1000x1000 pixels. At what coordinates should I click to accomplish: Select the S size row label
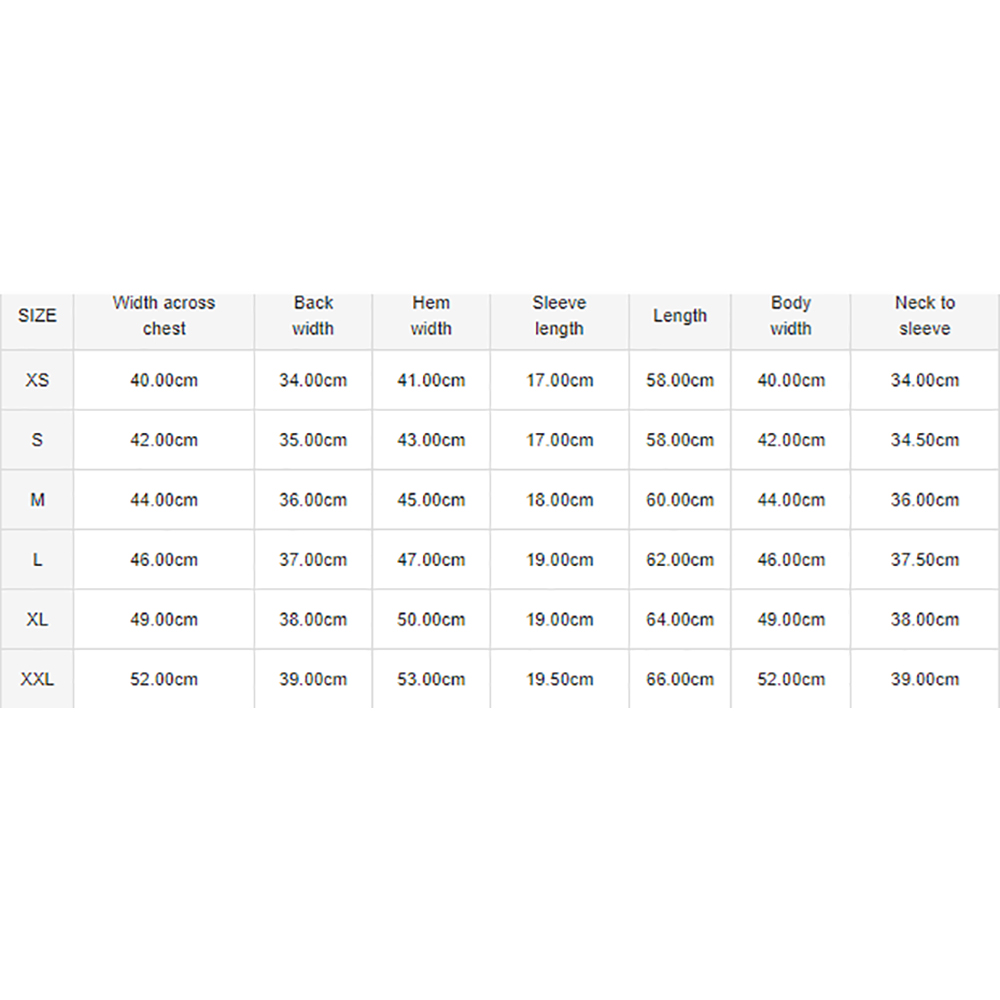(37, 440)
